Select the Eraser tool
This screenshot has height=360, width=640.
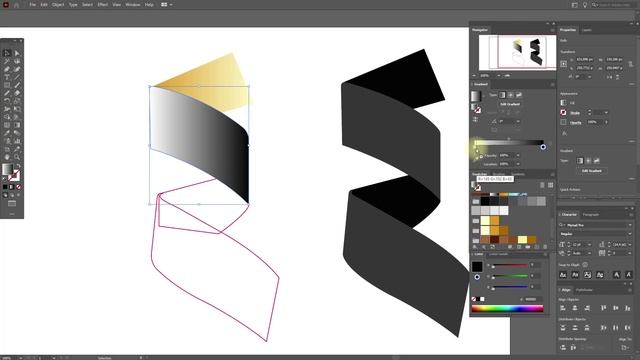[17, 93]
